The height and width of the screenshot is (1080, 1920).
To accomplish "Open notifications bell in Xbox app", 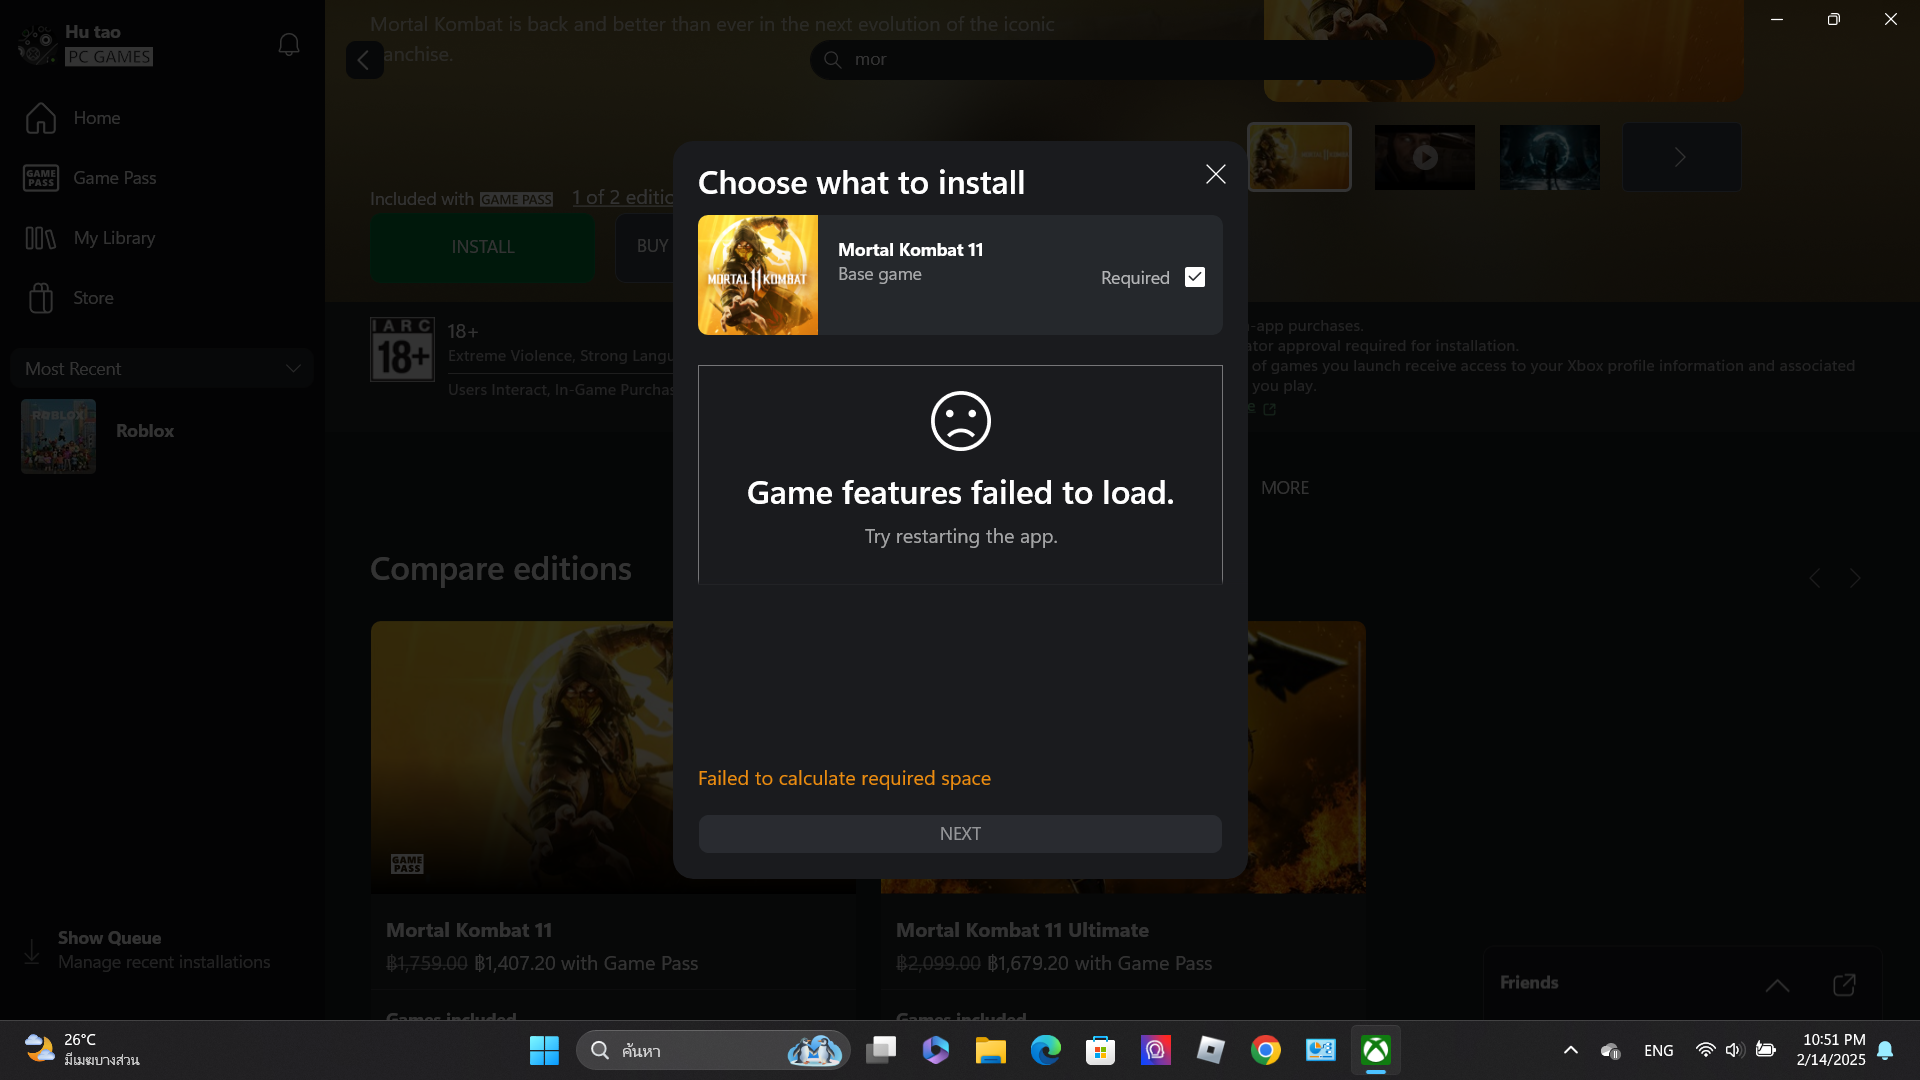I will [x=289, y=44].
